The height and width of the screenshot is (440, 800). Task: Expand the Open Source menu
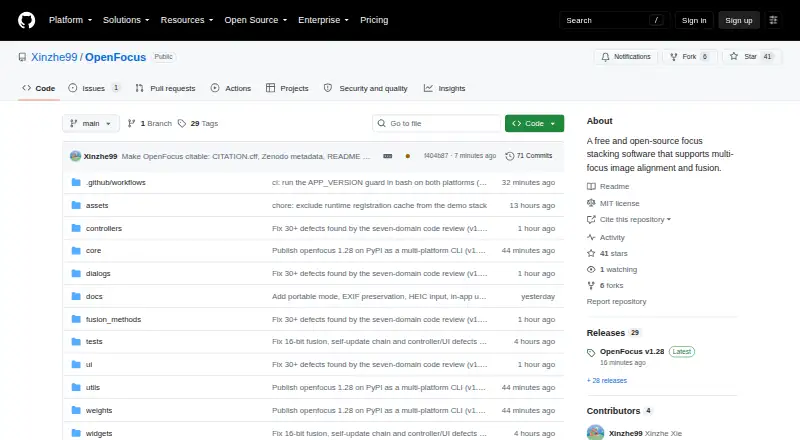point(256,20)
